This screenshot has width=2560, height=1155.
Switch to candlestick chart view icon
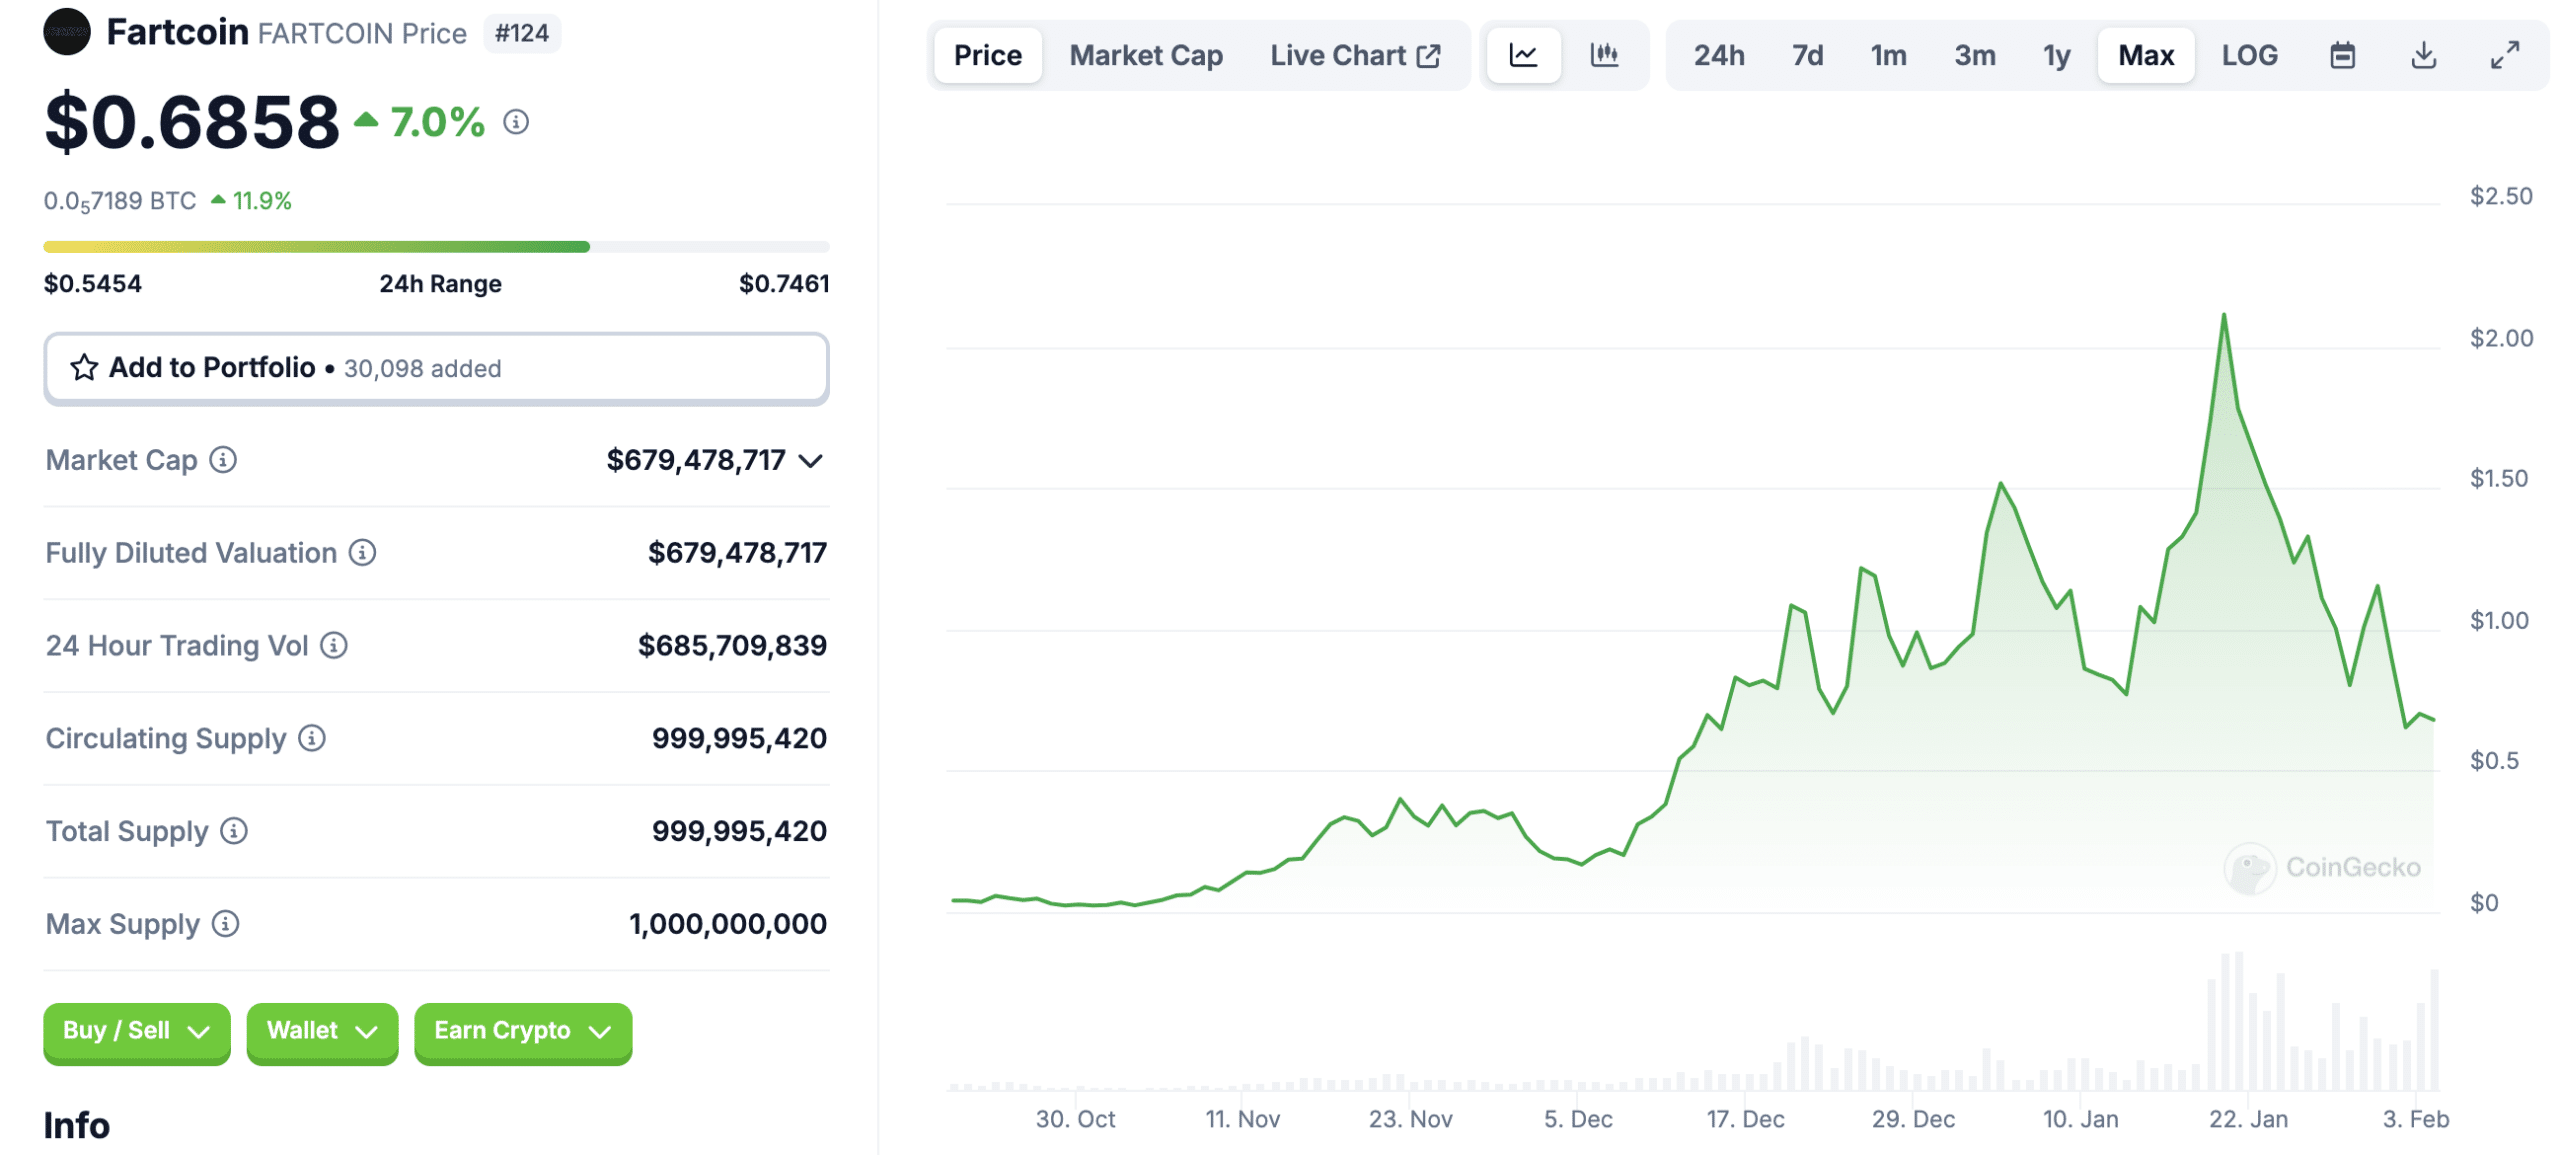pos(1604,55)
